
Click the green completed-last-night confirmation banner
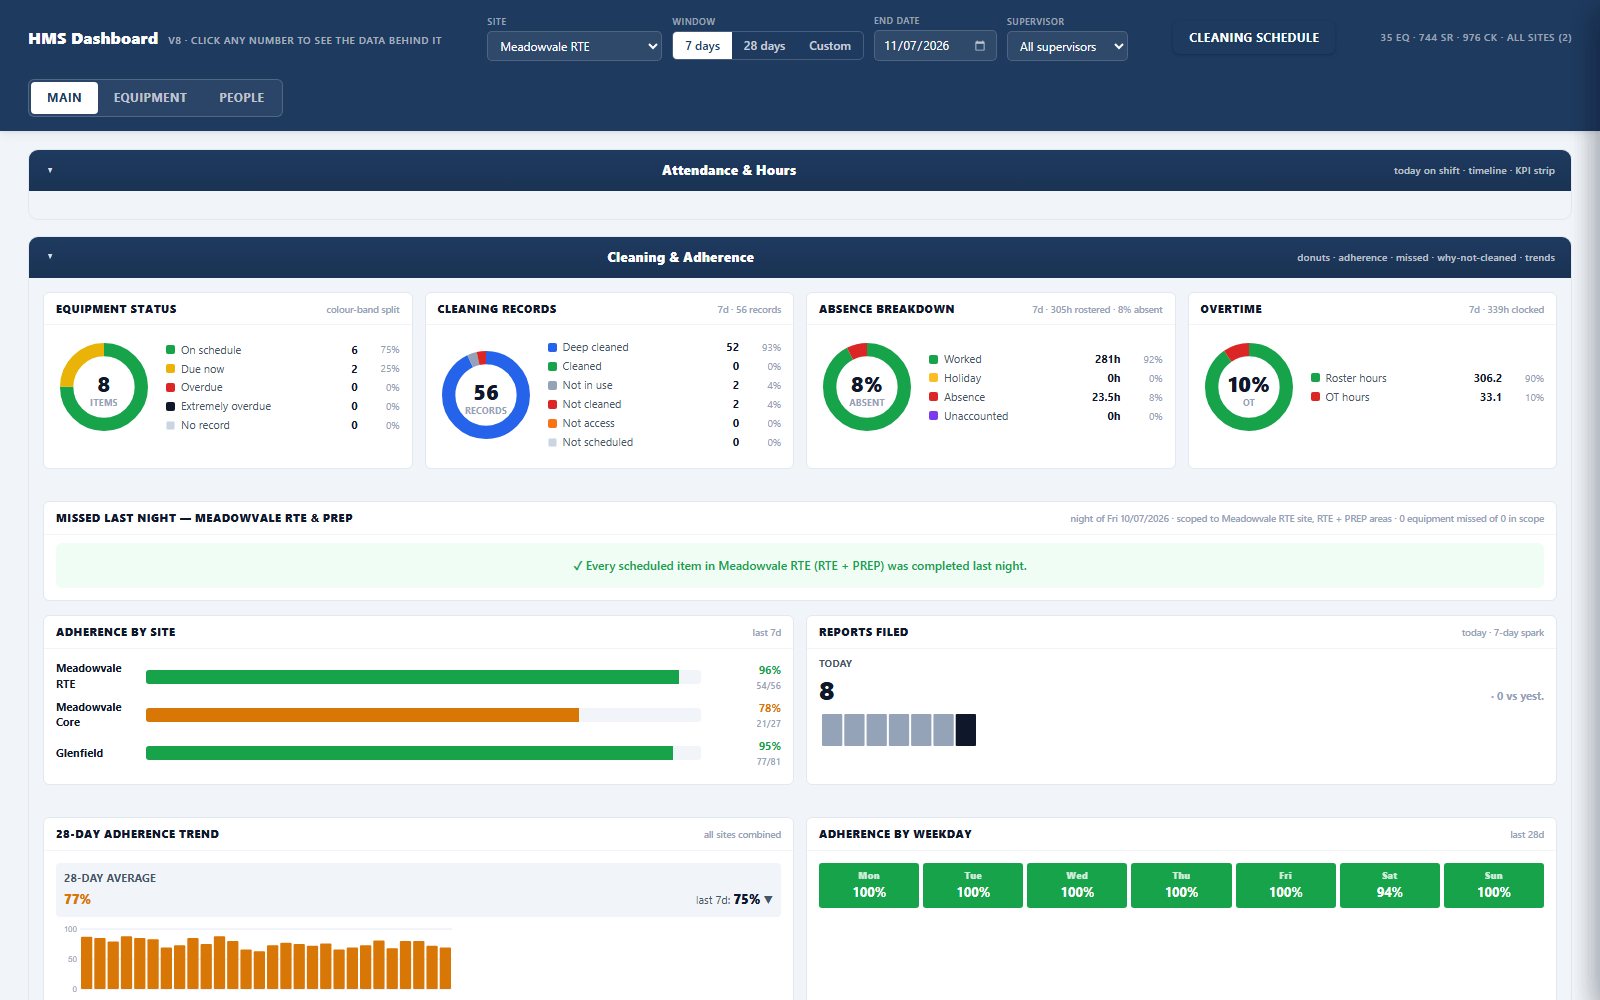[800, 566]
